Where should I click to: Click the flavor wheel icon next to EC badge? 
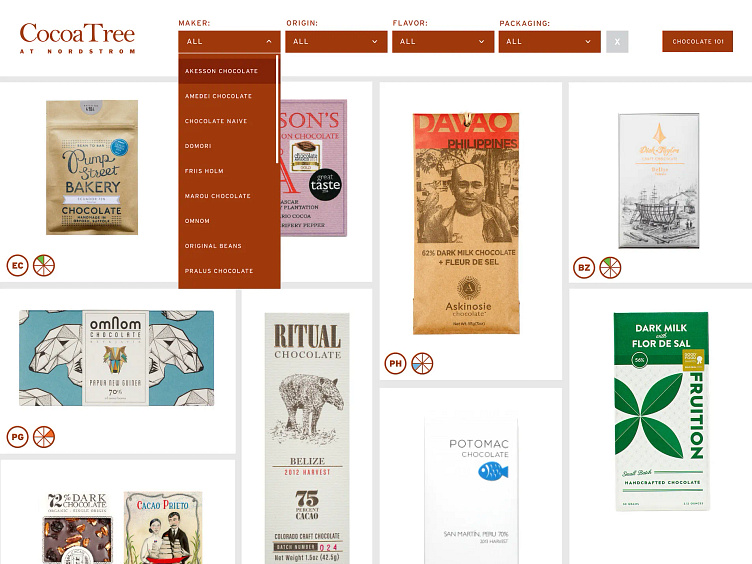pos(44,266)
